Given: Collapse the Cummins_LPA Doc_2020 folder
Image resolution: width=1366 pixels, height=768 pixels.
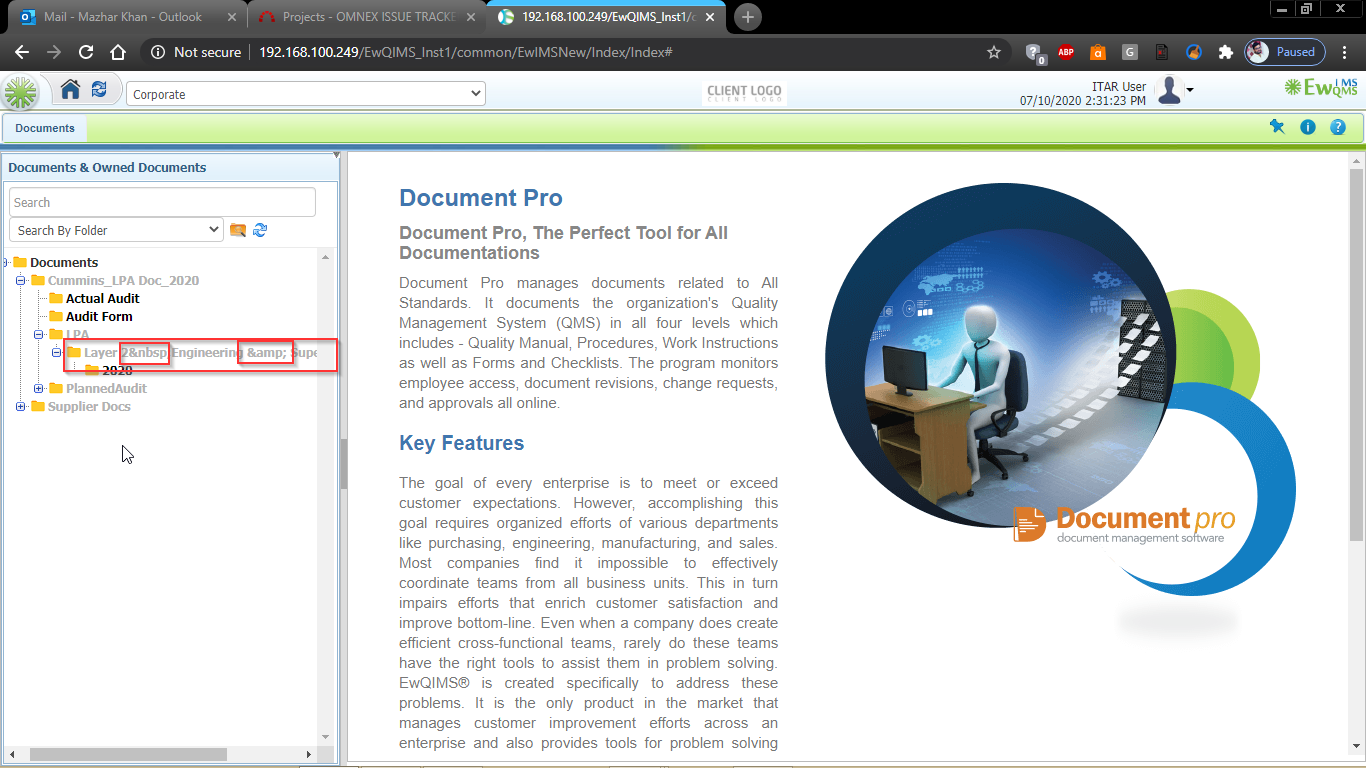Looking at the screenshot, I should tap(21, 280).
